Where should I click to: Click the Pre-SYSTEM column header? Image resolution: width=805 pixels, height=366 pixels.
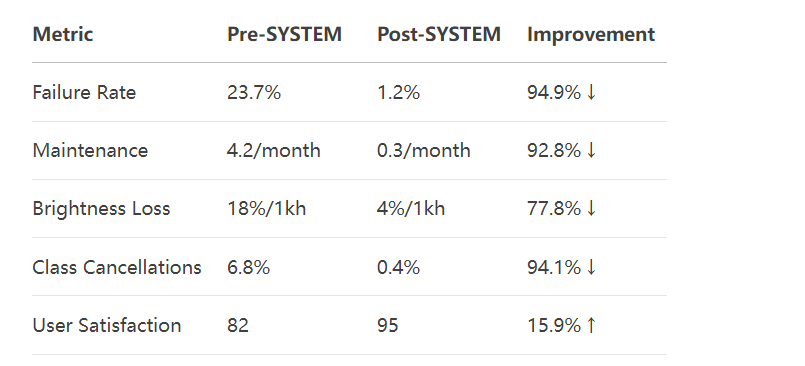pyautogui.click(x=284, y=34)
